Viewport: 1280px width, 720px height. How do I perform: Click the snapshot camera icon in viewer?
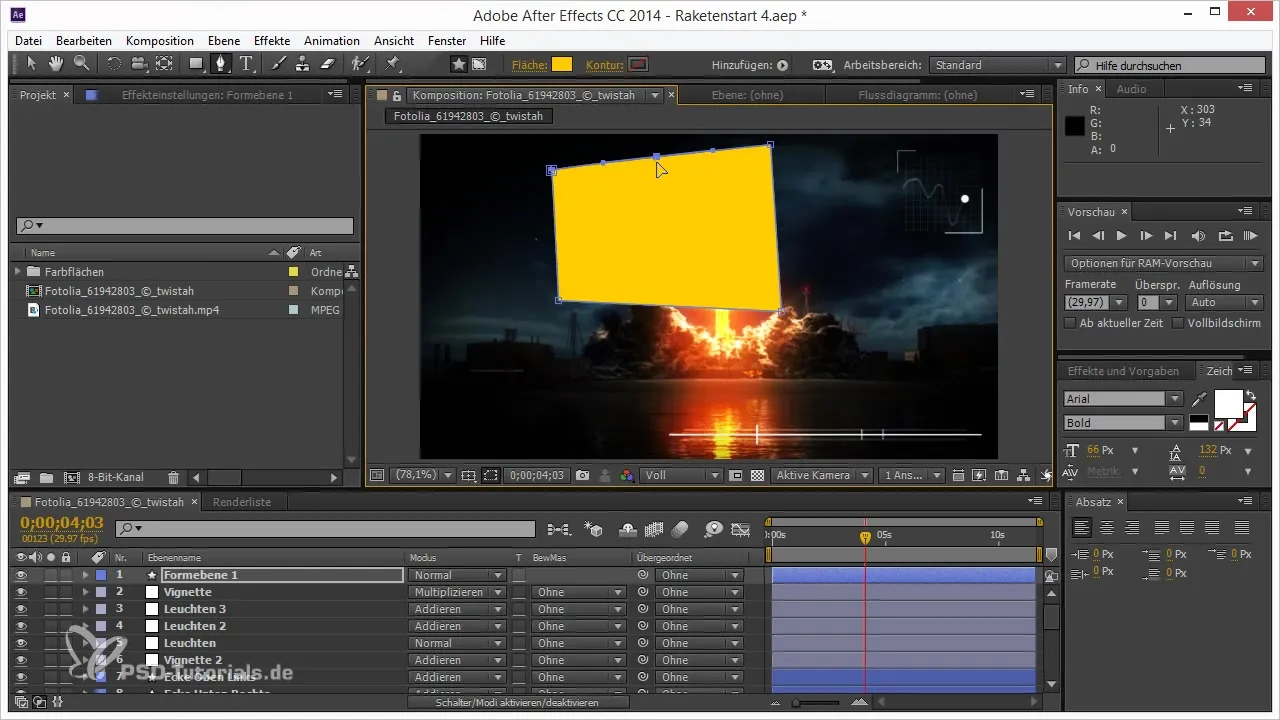click(583, 475)
